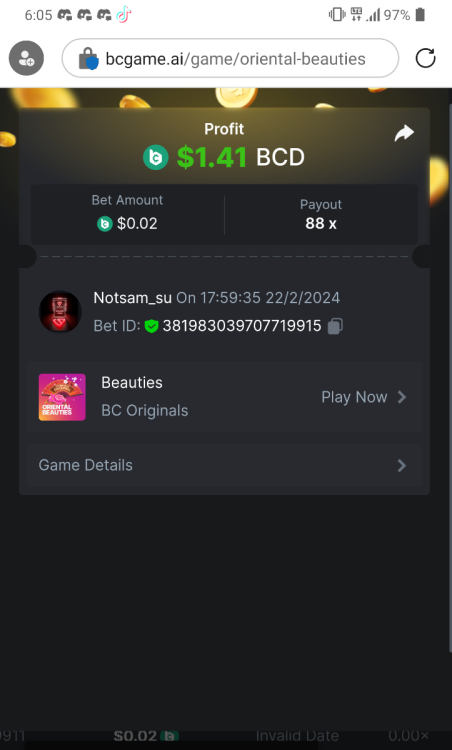The height and width of the screenshot is (750, 452).
Task: Tap the green verified shield icon
Action: 151,326
